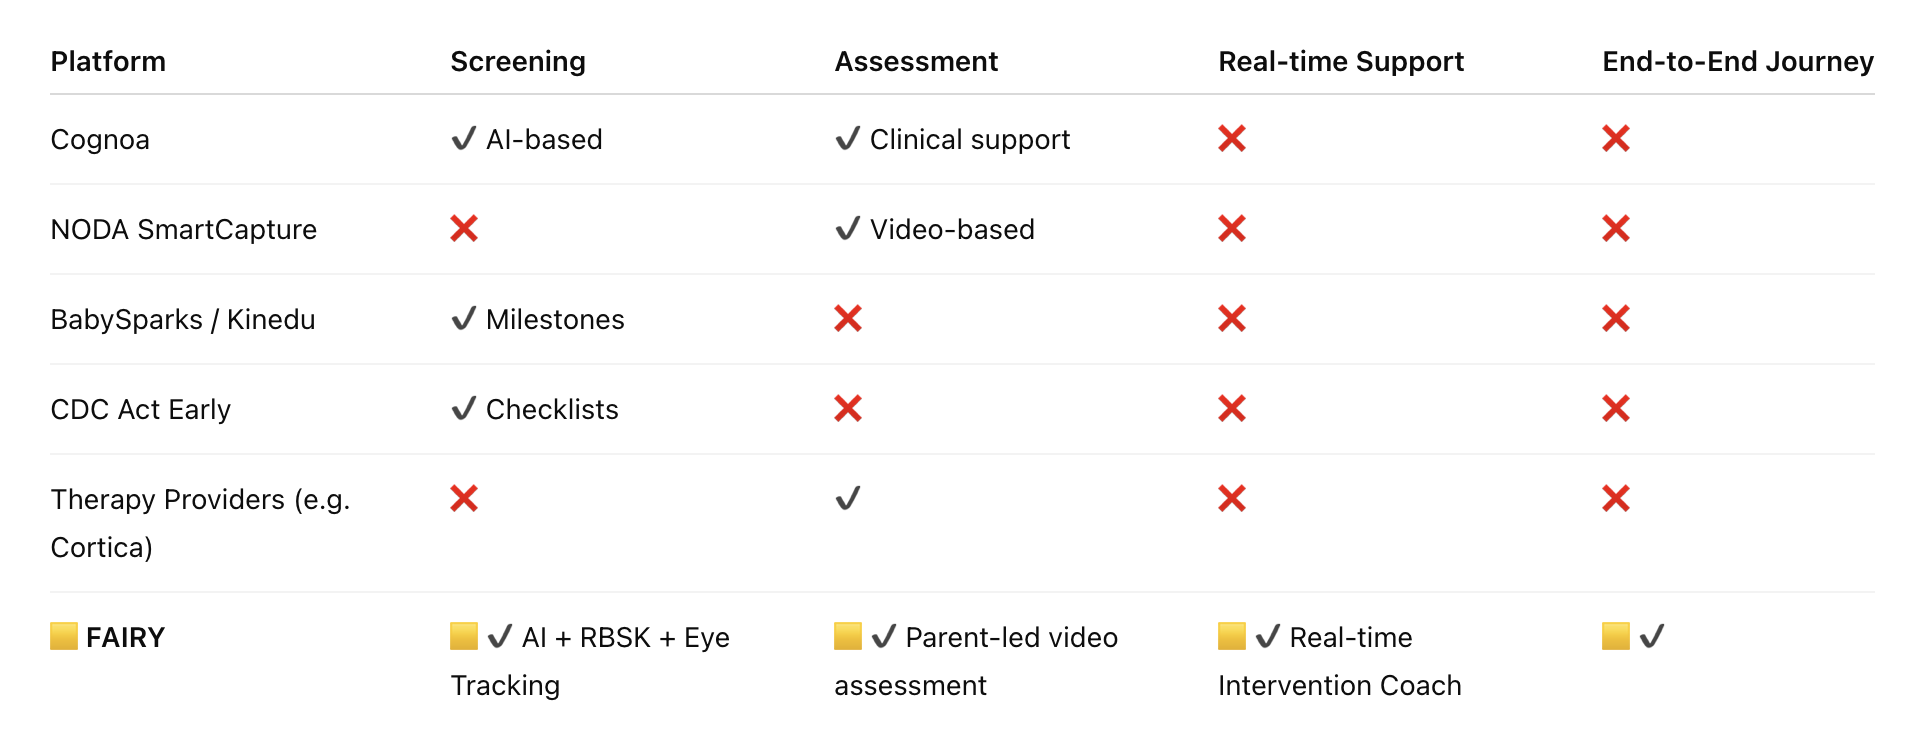Click the "Cognoa" platform name

pos(100,140)
